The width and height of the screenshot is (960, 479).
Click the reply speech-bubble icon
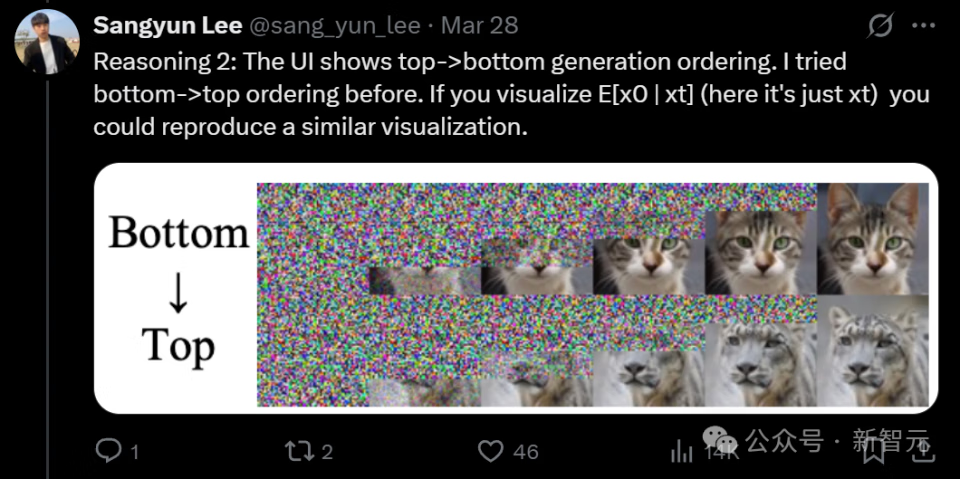coord(109,452)
